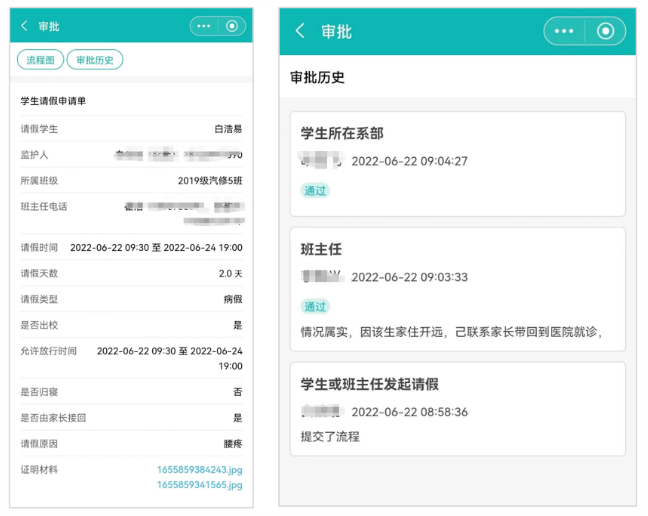Open attachment 1655859341565.jpg
Screen dimensions: 648x516
(x=199, y=485)
